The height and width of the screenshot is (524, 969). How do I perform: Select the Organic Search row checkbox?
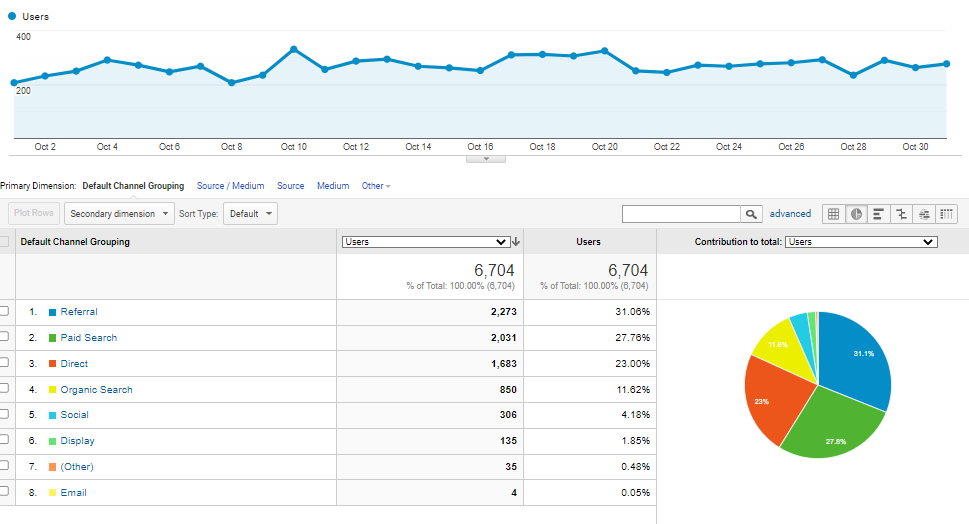coord(4,390)
